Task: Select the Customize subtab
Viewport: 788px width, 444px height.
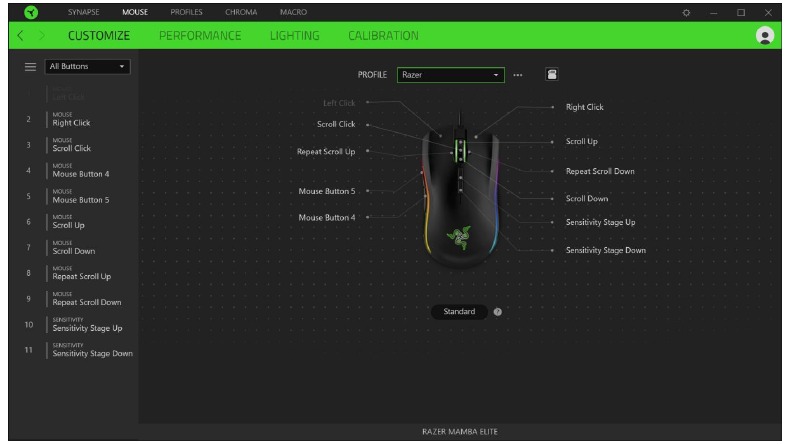Action: point(99,36)
